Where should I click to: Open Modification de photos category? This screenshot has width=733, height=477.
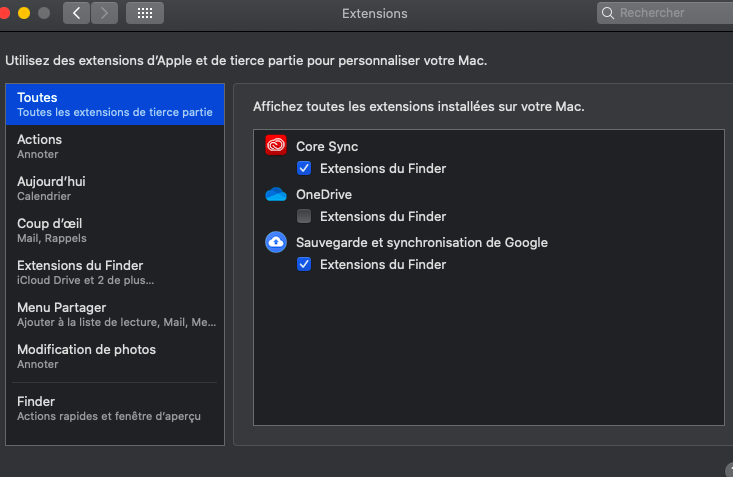(115, 356)
